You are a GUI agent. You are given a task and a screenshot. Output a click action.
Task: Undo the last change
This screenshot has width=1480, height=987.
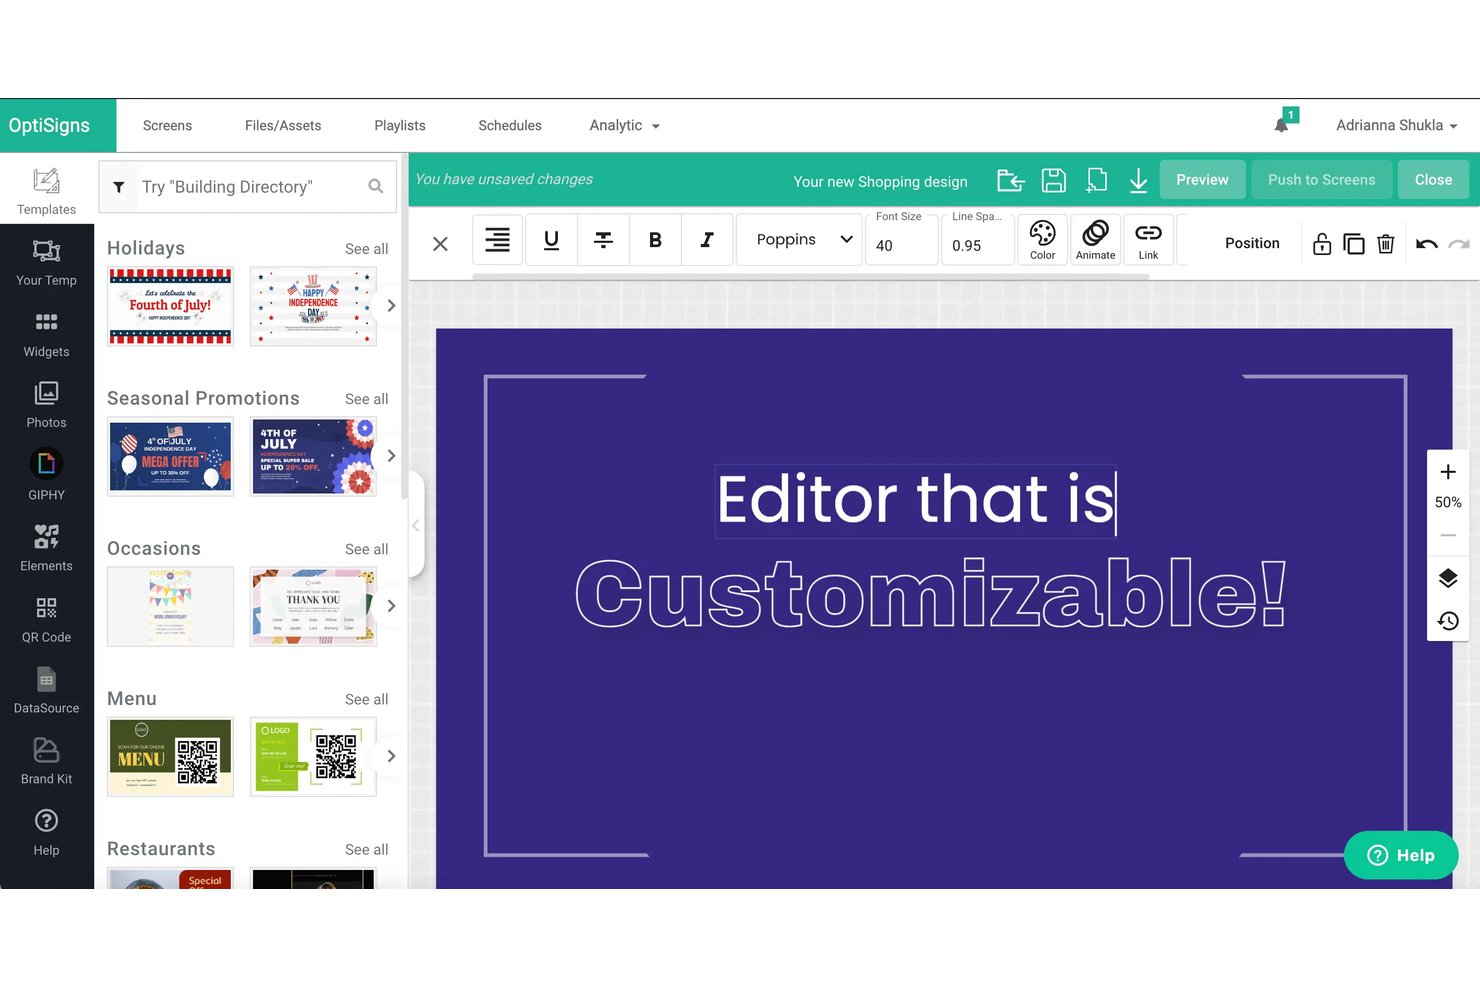pyautogui.click(x=1427, y=244)
